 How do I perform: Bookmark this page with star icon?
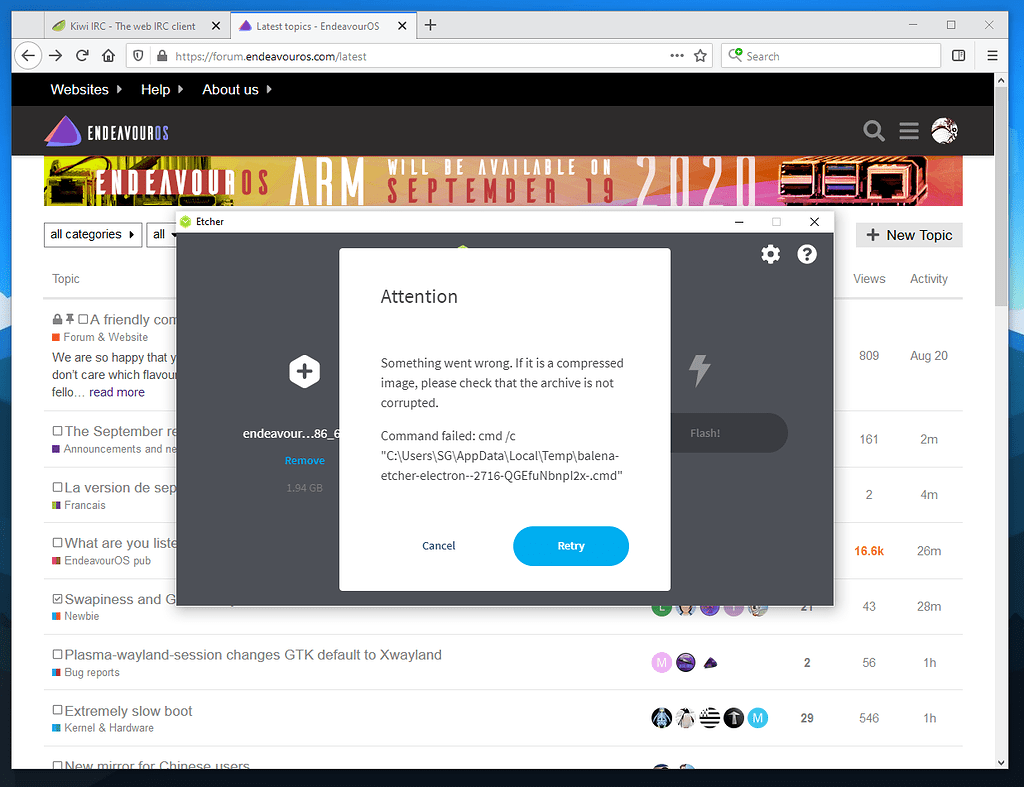point(701,56)
